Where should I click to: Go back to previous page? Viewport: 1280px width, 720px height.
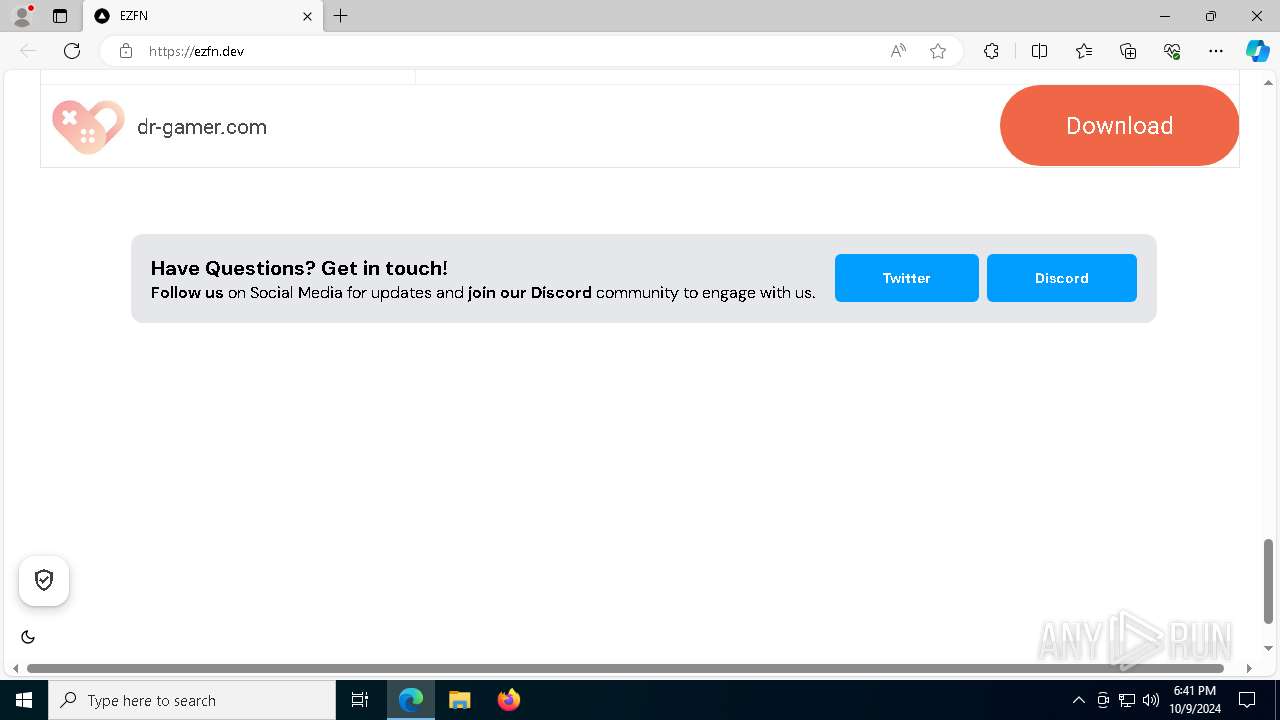pyautogui.click(x=28, y=51)
